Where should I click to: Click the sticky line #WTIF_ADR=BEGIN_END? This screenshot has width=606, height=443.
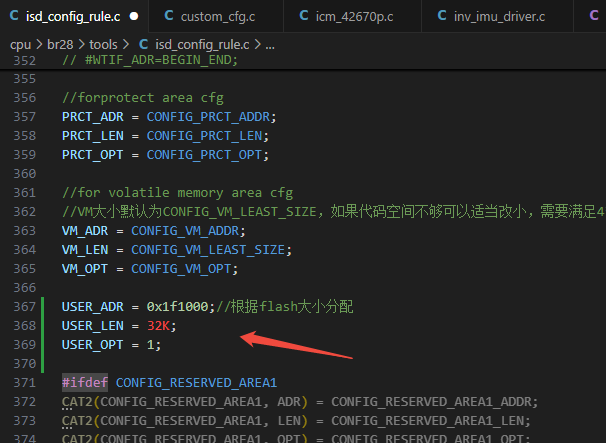(x=150, y=60)
